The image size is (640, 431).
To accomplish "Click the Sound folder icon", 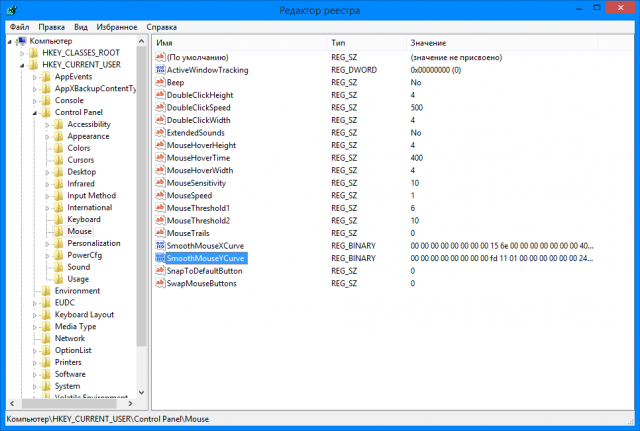I will (x=59, y=267).
